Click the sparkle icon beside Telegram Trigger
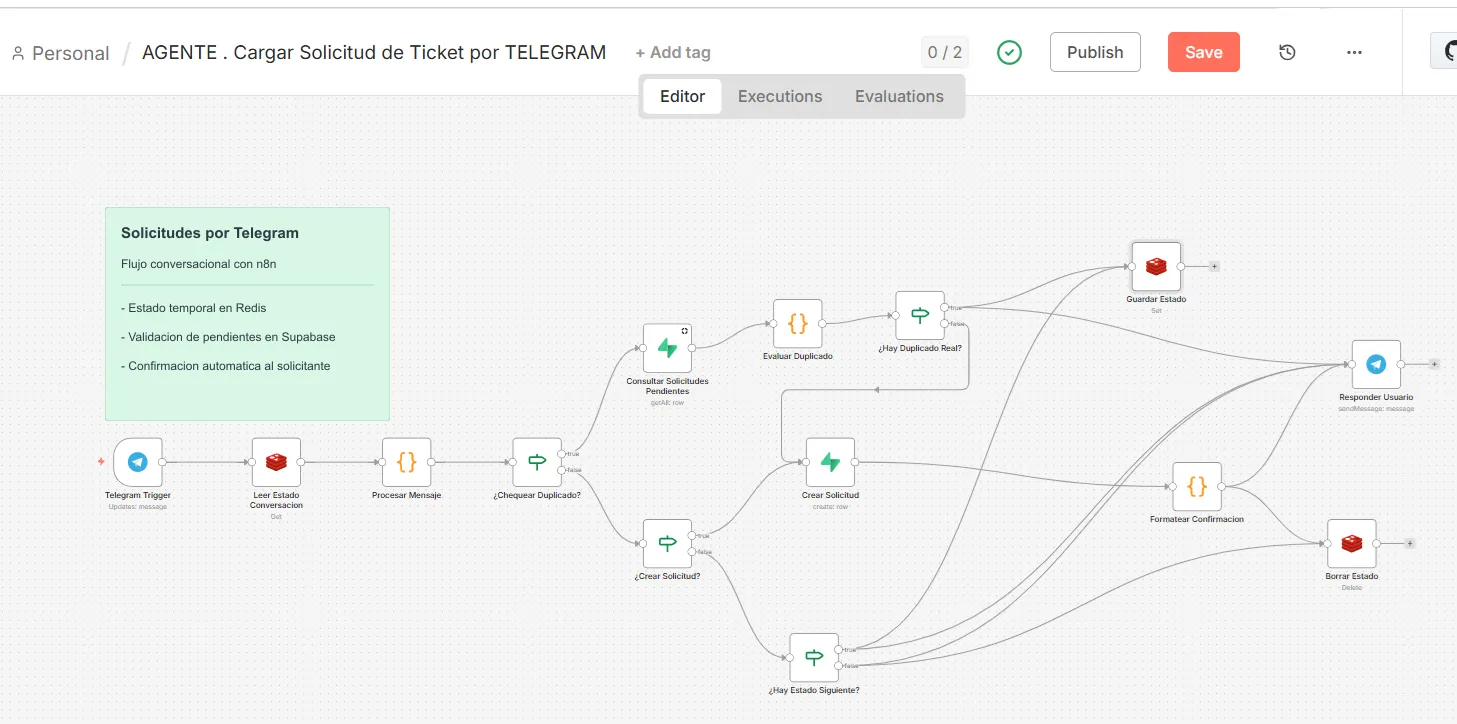 tap(101, 461)
